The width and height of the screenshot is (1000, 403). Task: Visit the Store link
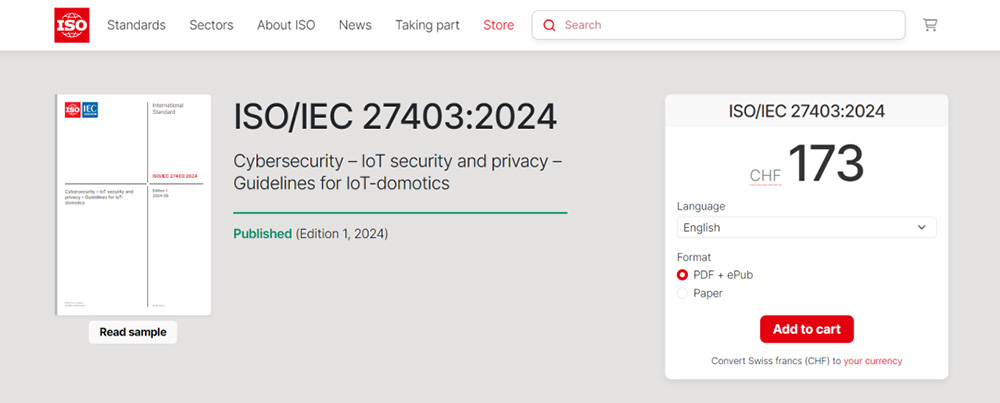pos(498,25)
